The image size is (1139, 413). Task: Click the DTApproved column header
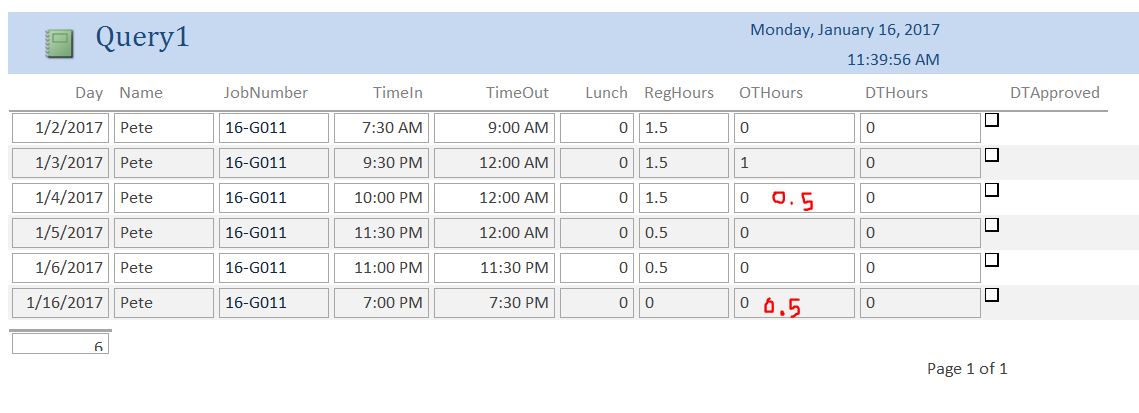pos(1055,93)
